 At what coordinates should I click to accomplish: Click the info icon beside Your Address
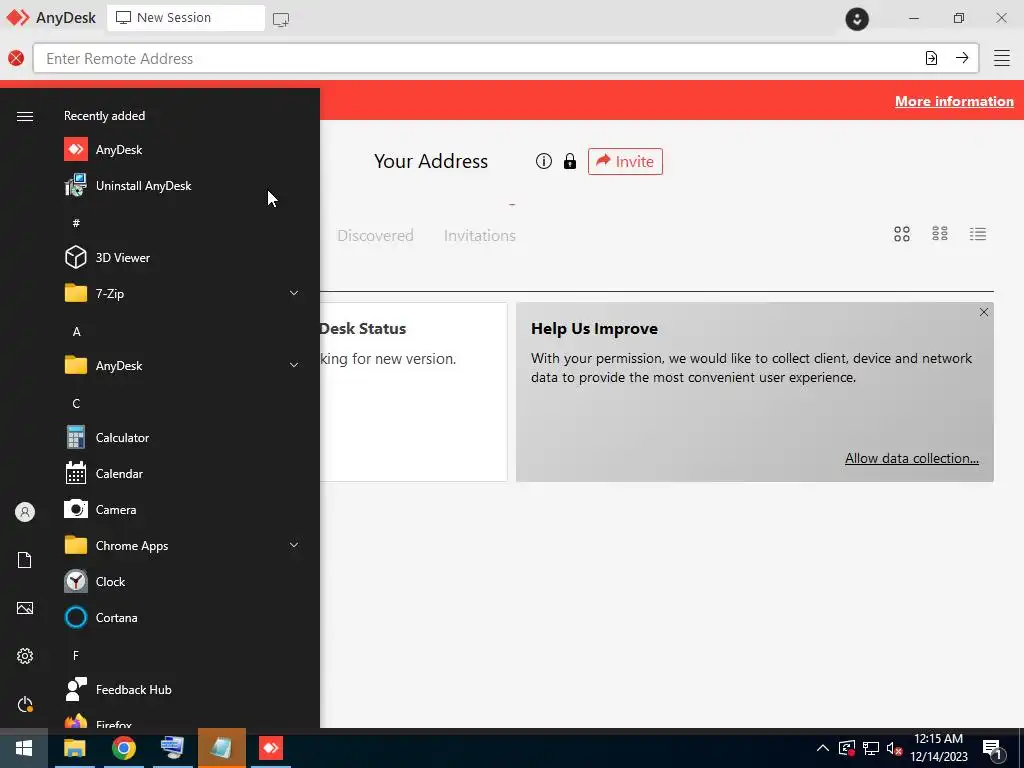[x=543, y=161]
